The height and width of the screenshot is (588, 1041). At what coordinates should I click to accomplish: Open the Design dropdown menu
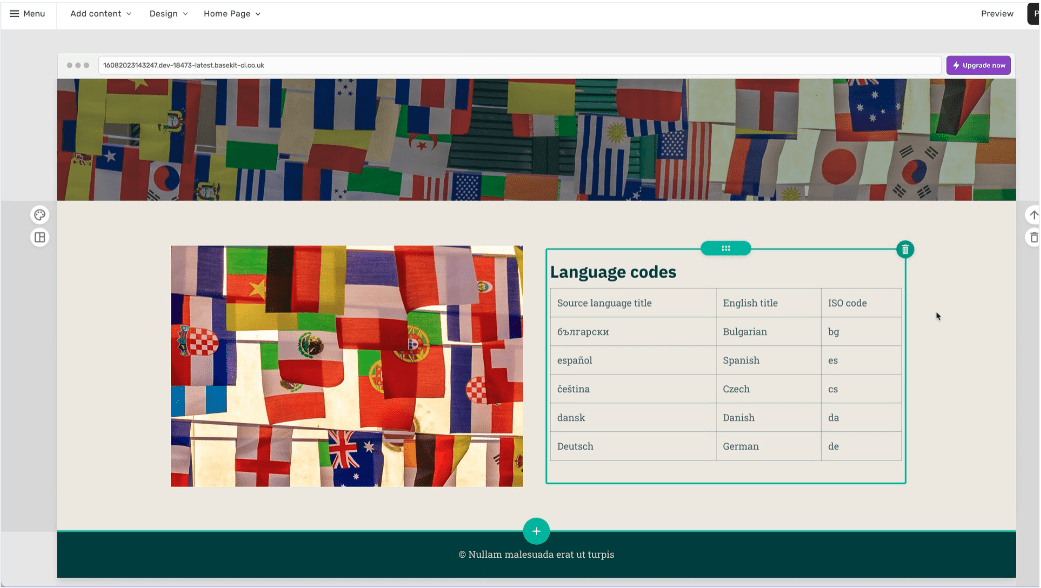click(168, 14)
